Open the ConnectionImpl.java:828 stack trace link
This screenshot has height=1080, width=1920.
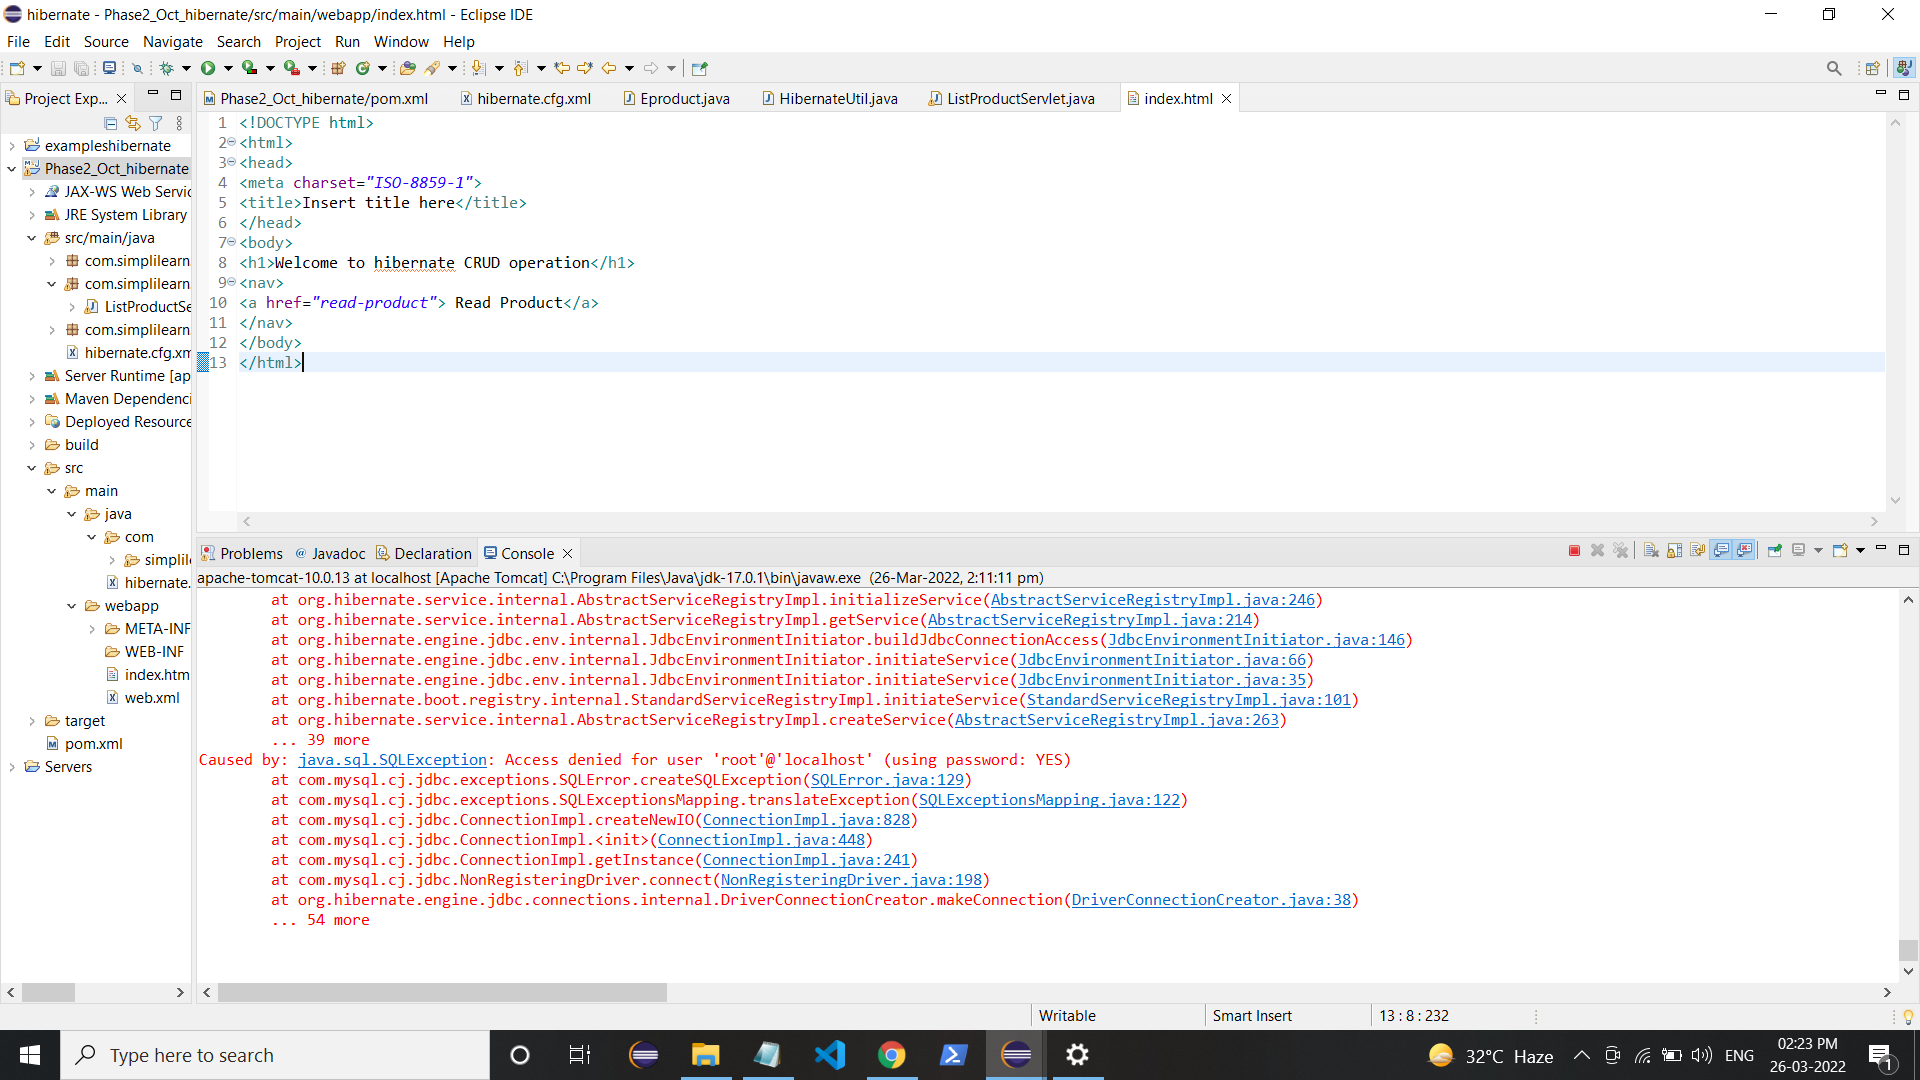(806, 820)
